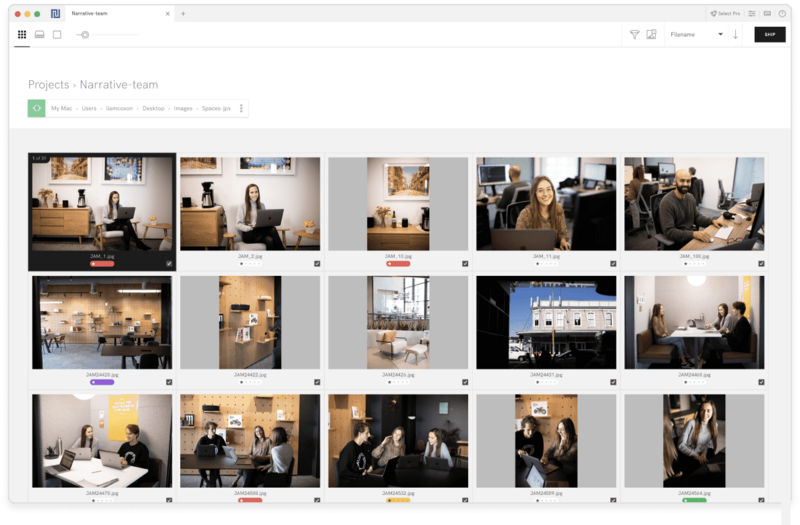Click the SHIP button
800x525 pixels.
(770, 34)
